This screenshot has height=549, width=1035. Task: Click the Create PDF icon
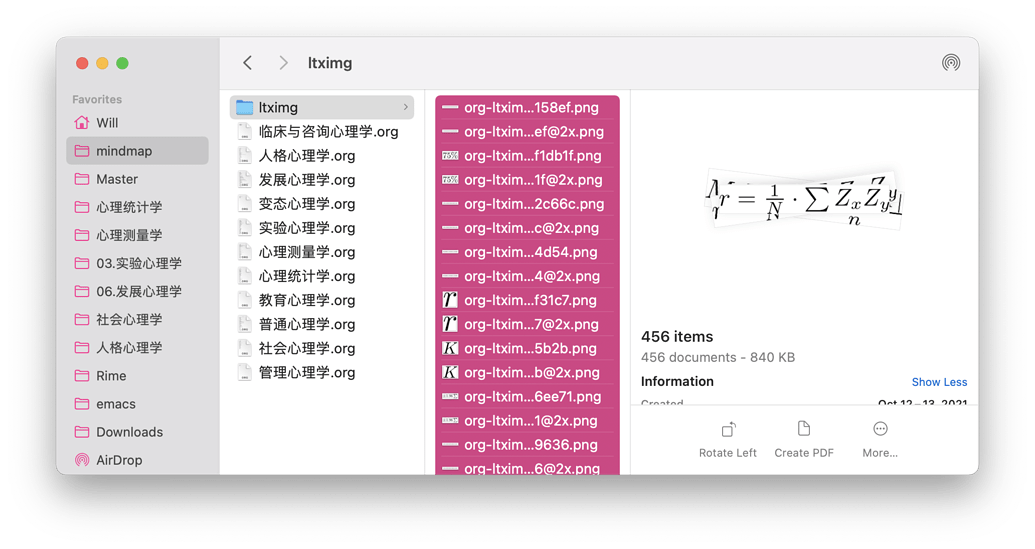(x=803, y=429)
